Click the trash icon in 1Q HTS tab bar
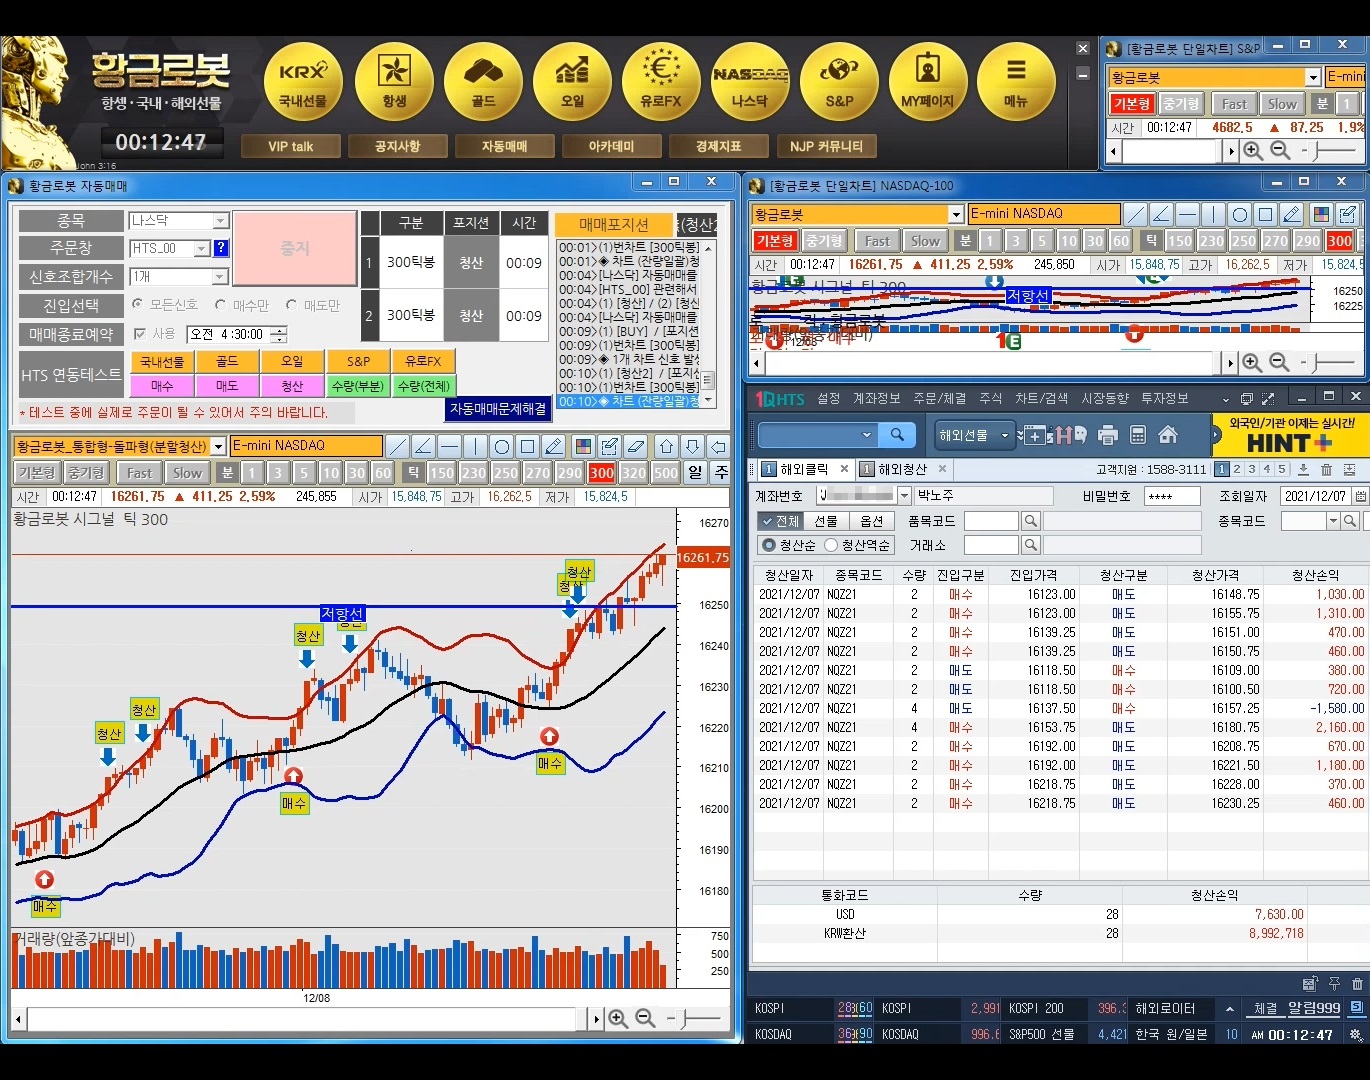 click(1326, 469)
